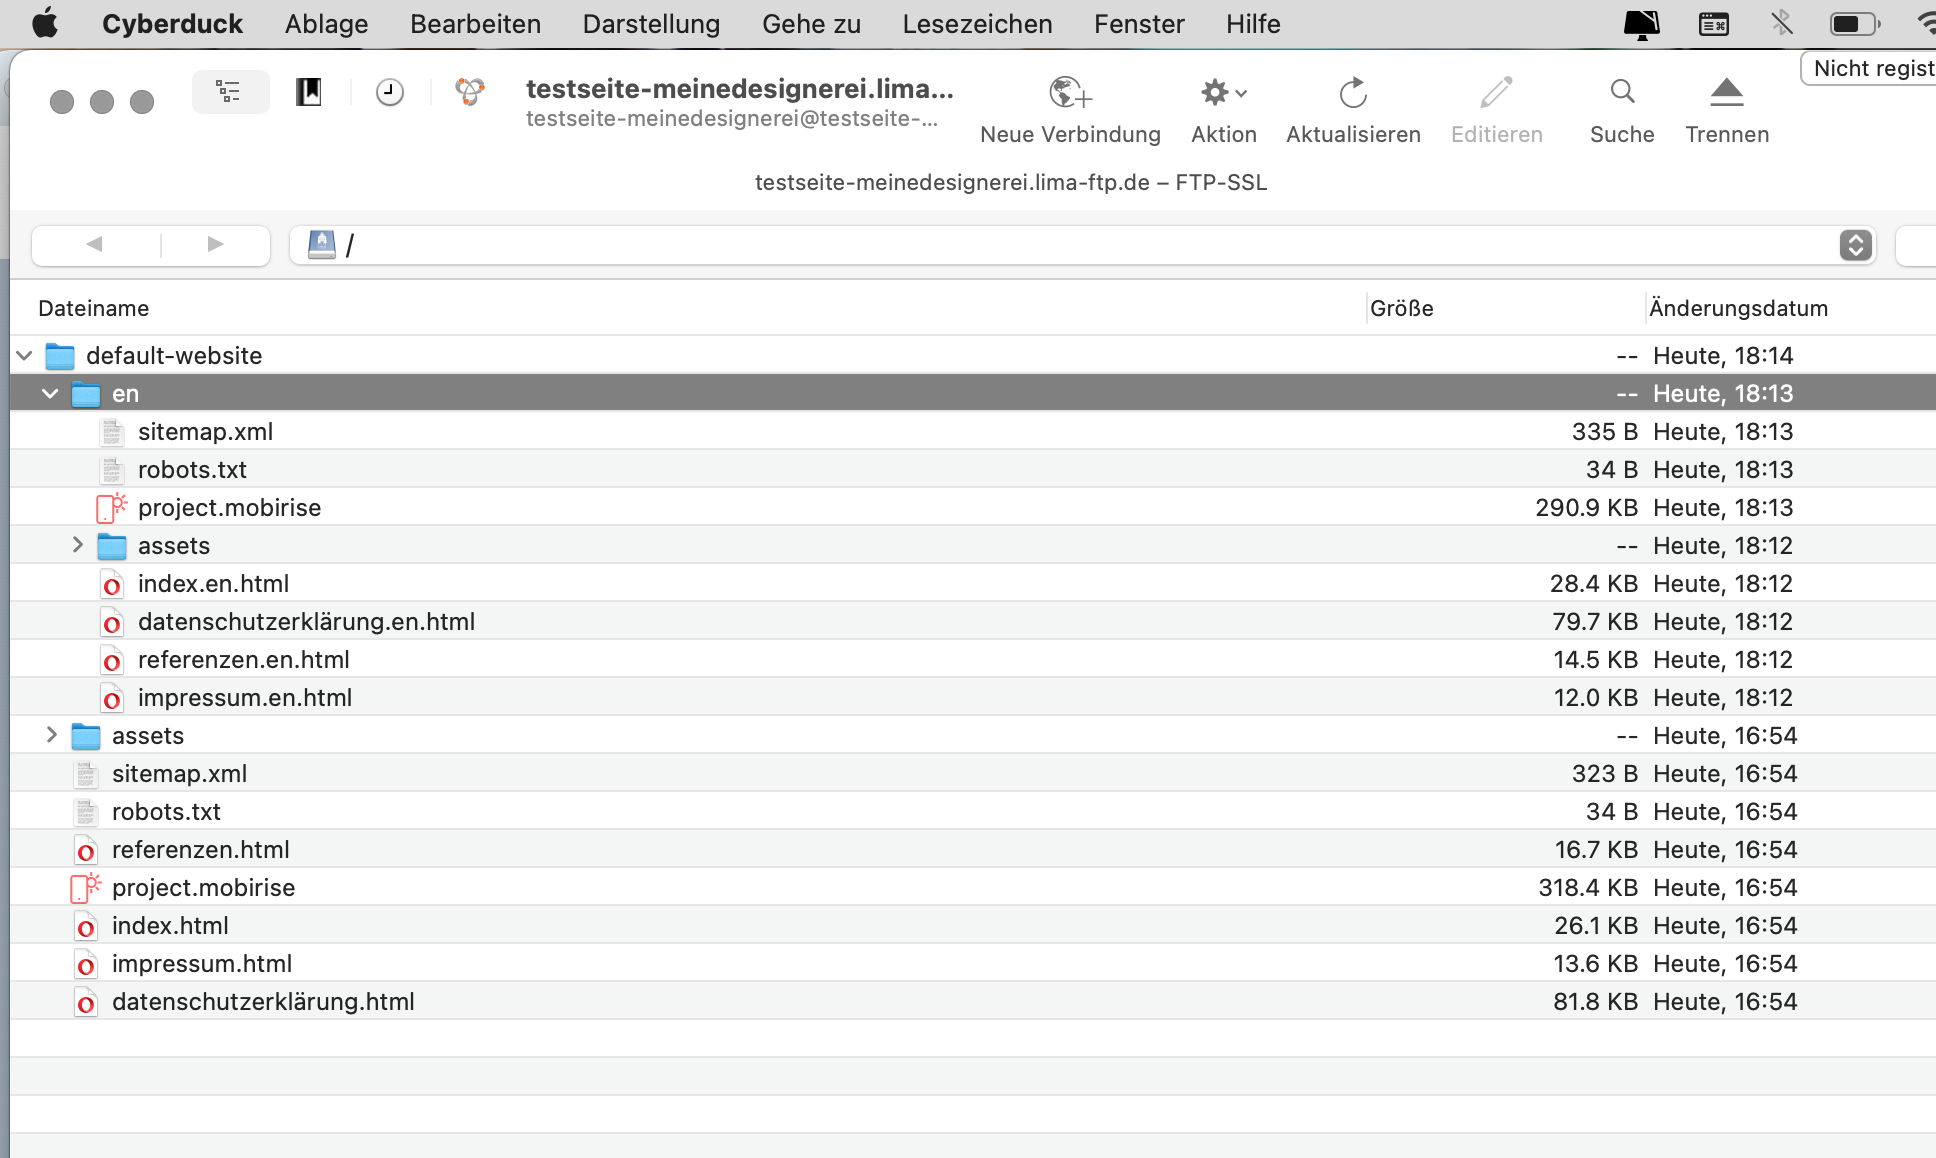Image resolution: width=1936 pixels, height=1158 pixels.
Task: Expand the assets folder inside en
Action: (x=77, y=545)
